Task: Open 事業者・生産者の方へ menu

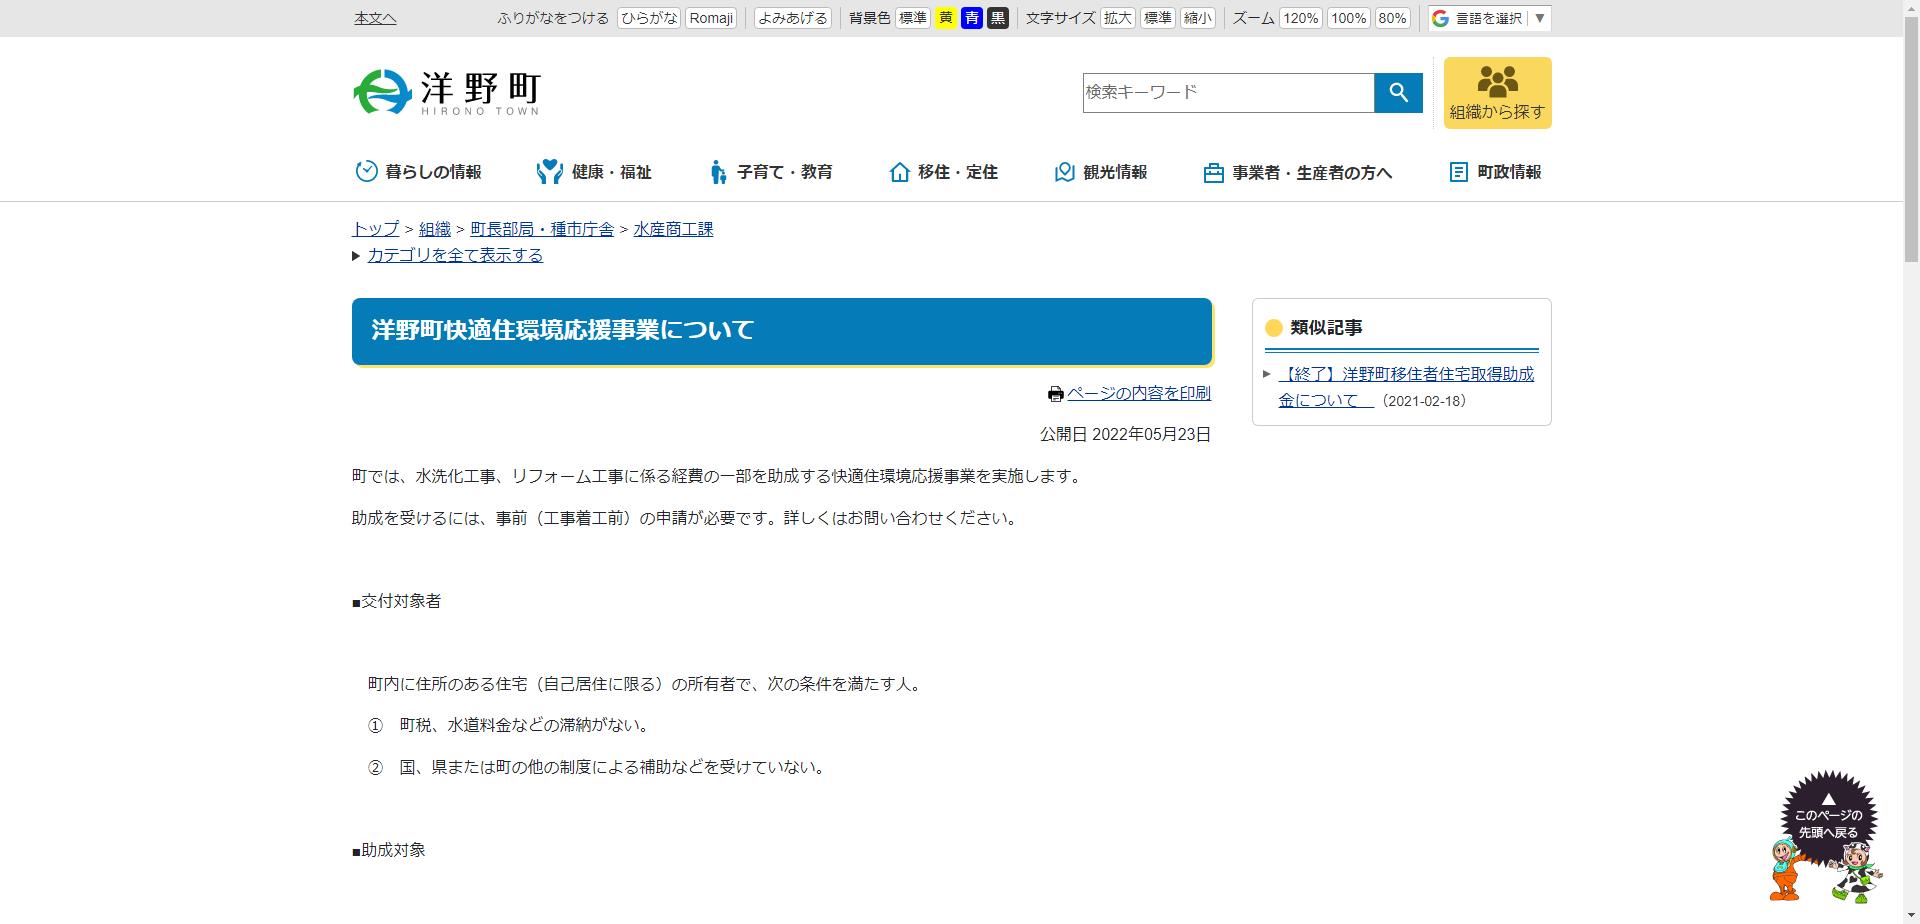Action: [1297, 172]
